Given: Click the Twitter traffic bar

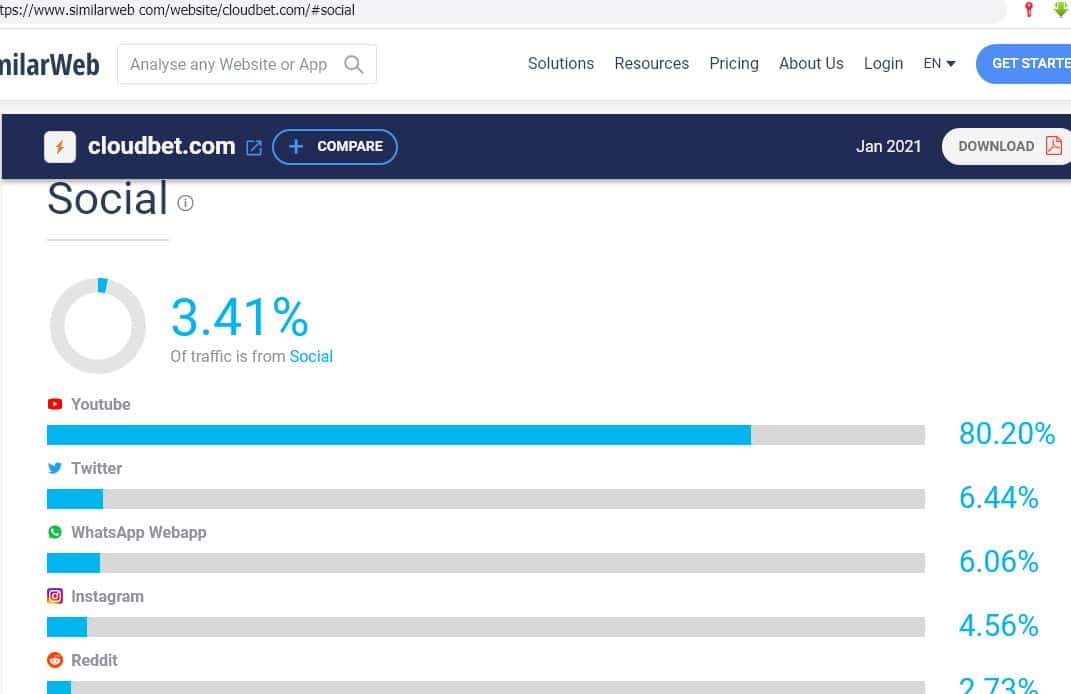Looking at the screenshot, I should [486, 499].
